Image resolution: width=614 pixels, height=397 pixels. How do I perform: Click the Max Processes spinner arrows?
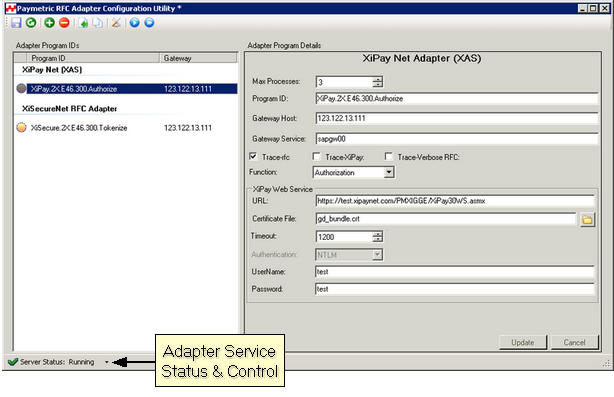click(x=377, y=82)
